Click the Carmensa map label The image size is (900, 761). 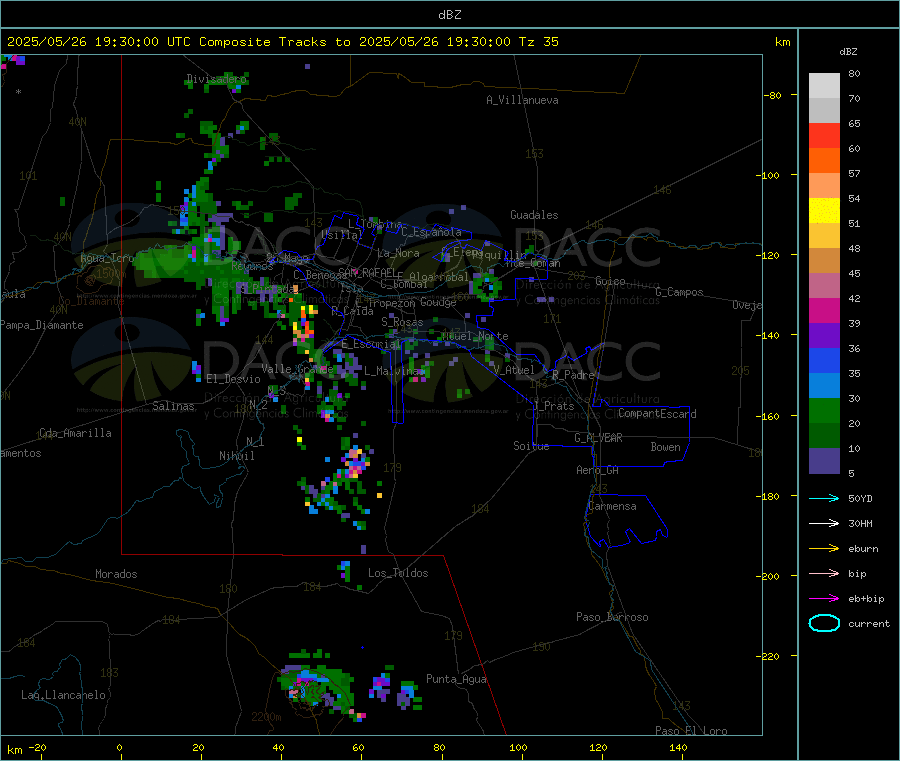tap(612, 506)
